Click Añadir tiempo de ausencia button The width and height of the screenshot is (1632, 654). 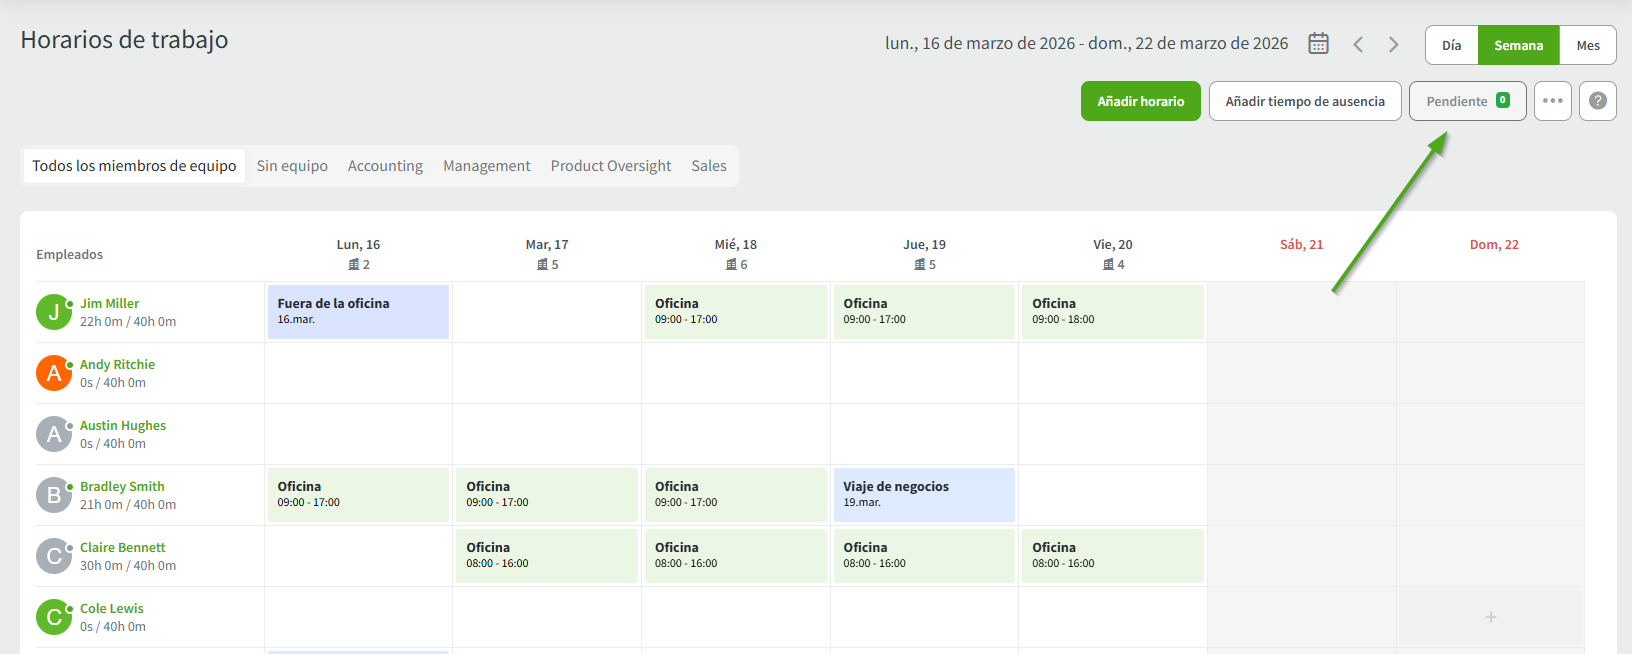click(x=1304, y=101)
